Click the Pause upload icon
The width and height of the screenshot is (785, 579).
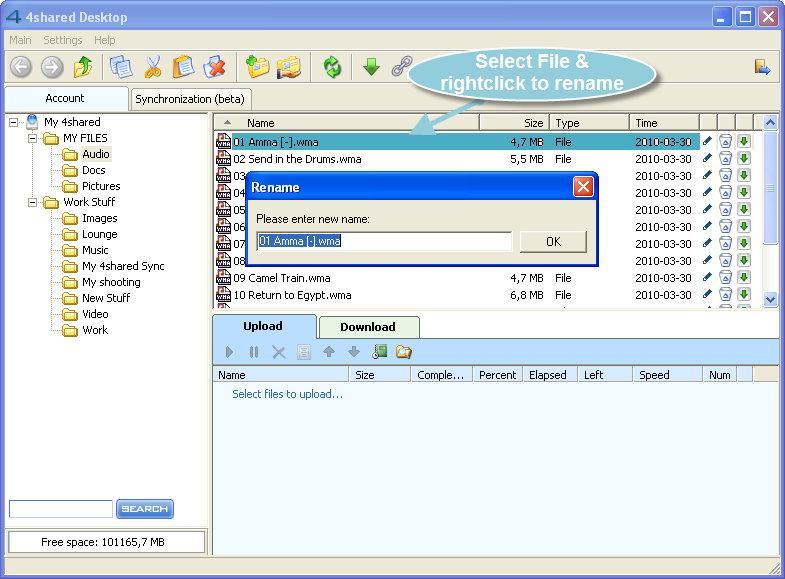254,352
